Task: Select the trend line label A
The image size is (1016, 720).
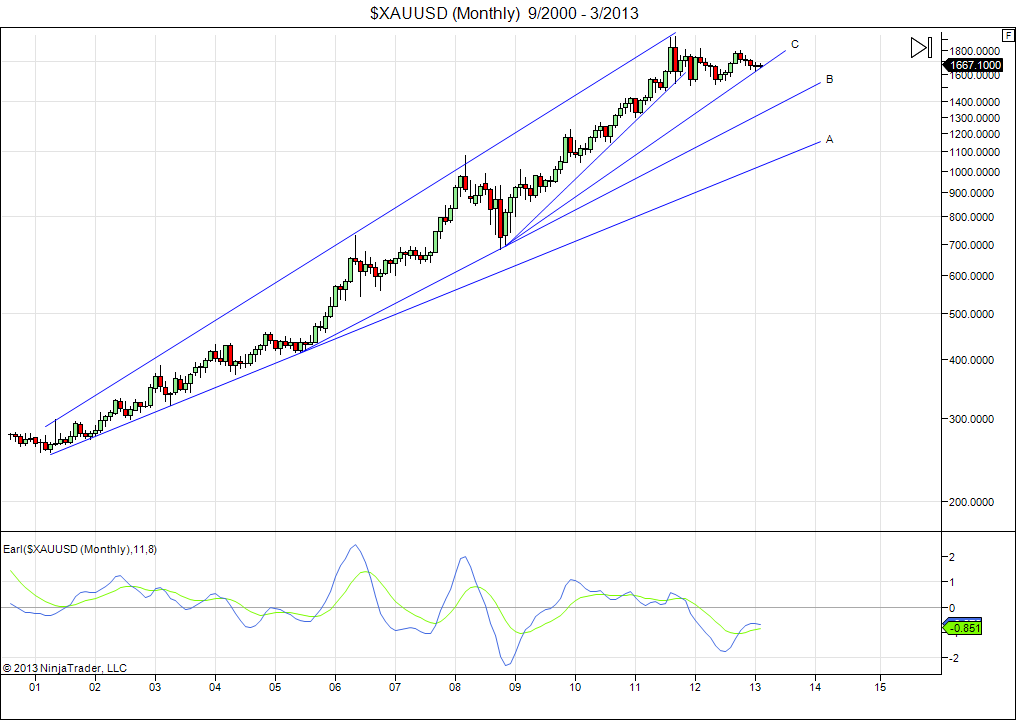Action: 829,139
